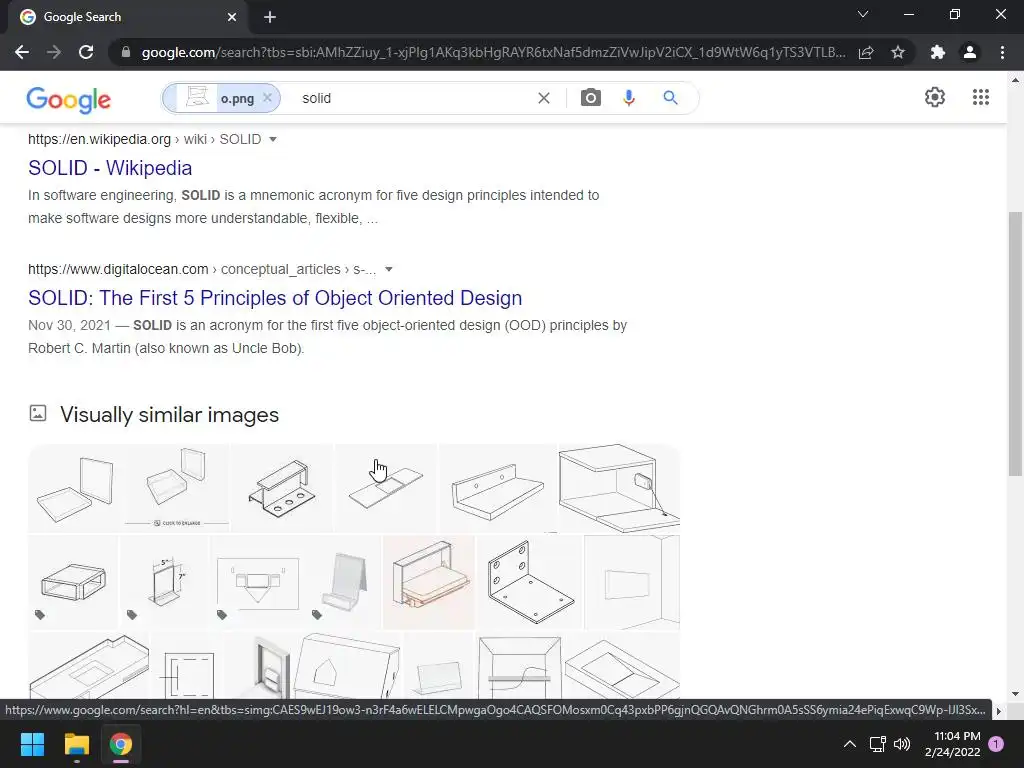Open bracket with three holes thumbnail
Screen dimensions: 1024x768
click(x=282, y=488)
